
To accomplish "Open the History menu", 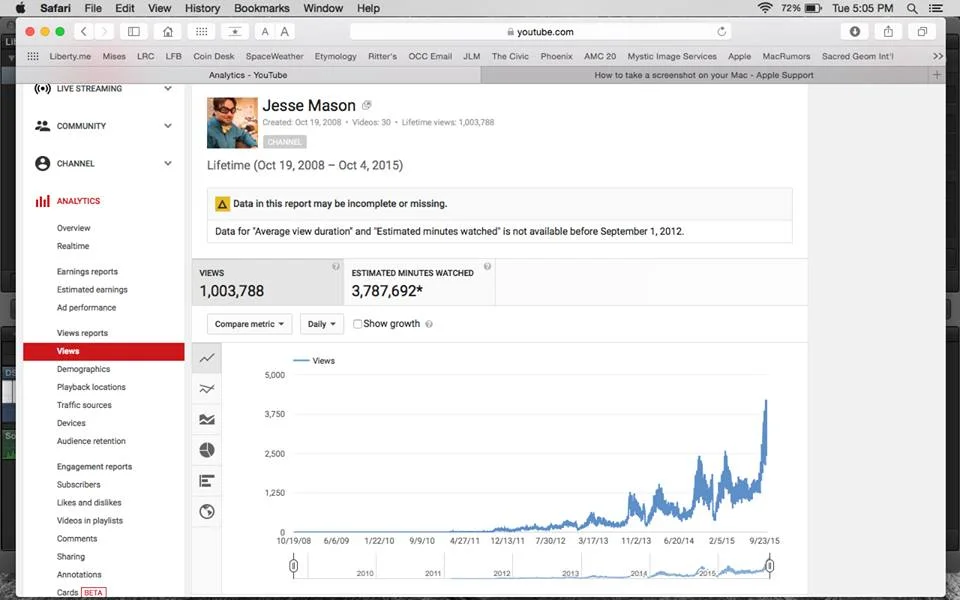I will tap(202, 9).
